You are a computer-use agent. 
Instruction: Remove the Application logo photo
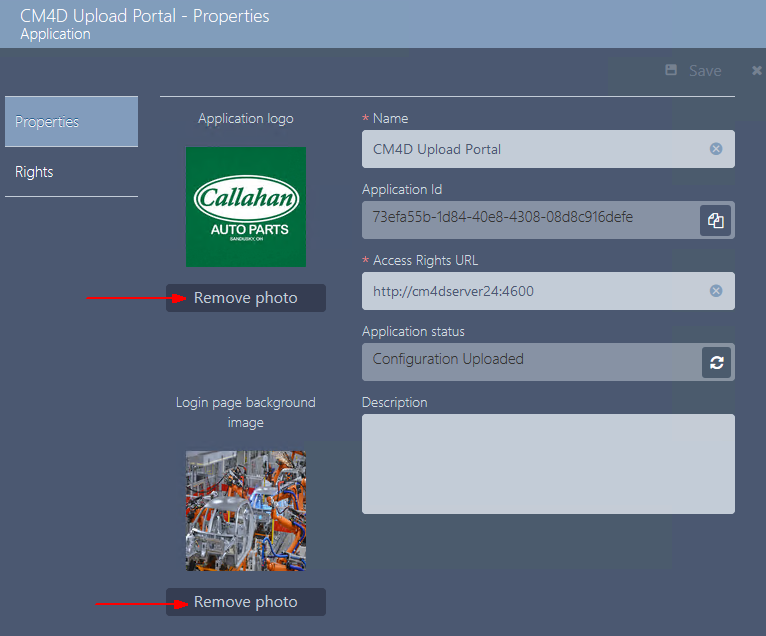[x=246, y=298]
